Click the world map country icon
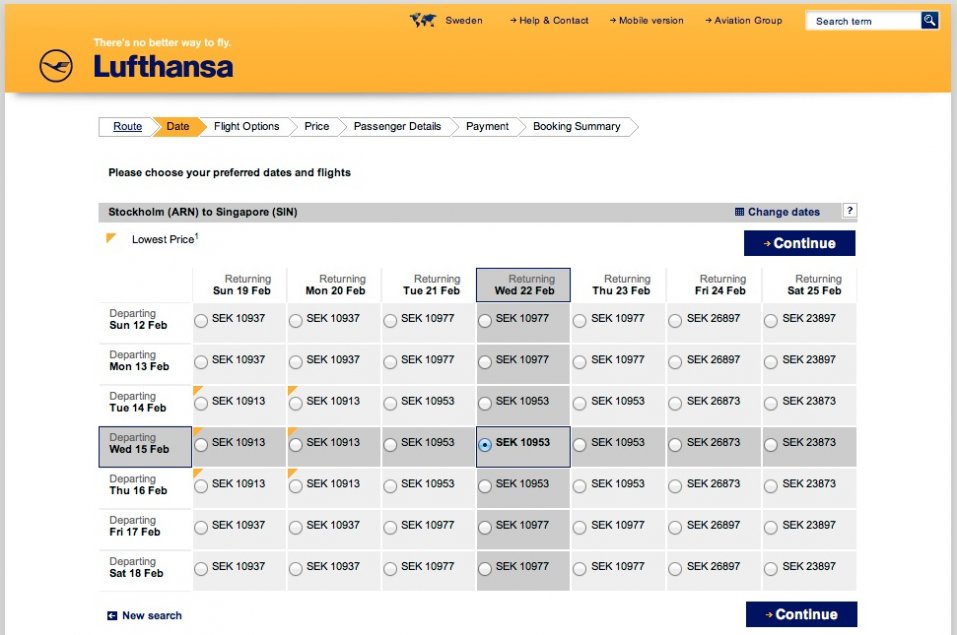This screenshot has width=957, height=635. click(422, 20)
